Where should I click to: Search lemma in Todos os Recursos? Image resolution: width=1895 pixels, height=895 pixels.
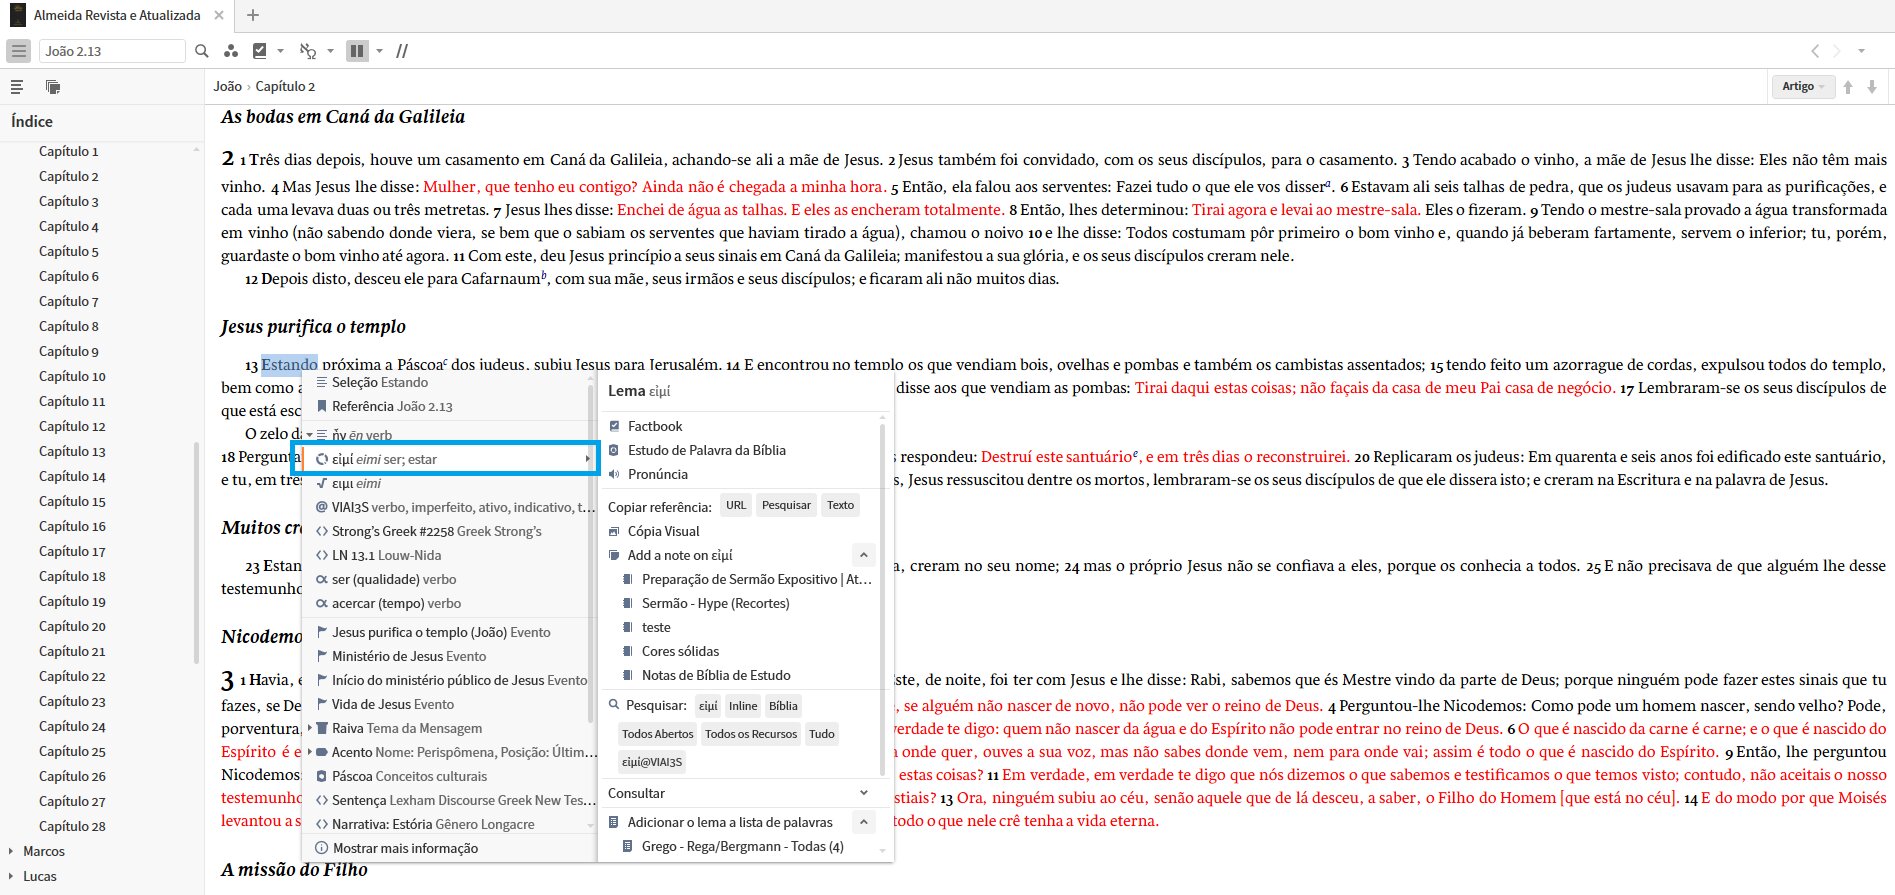click(x=751, y=734)
